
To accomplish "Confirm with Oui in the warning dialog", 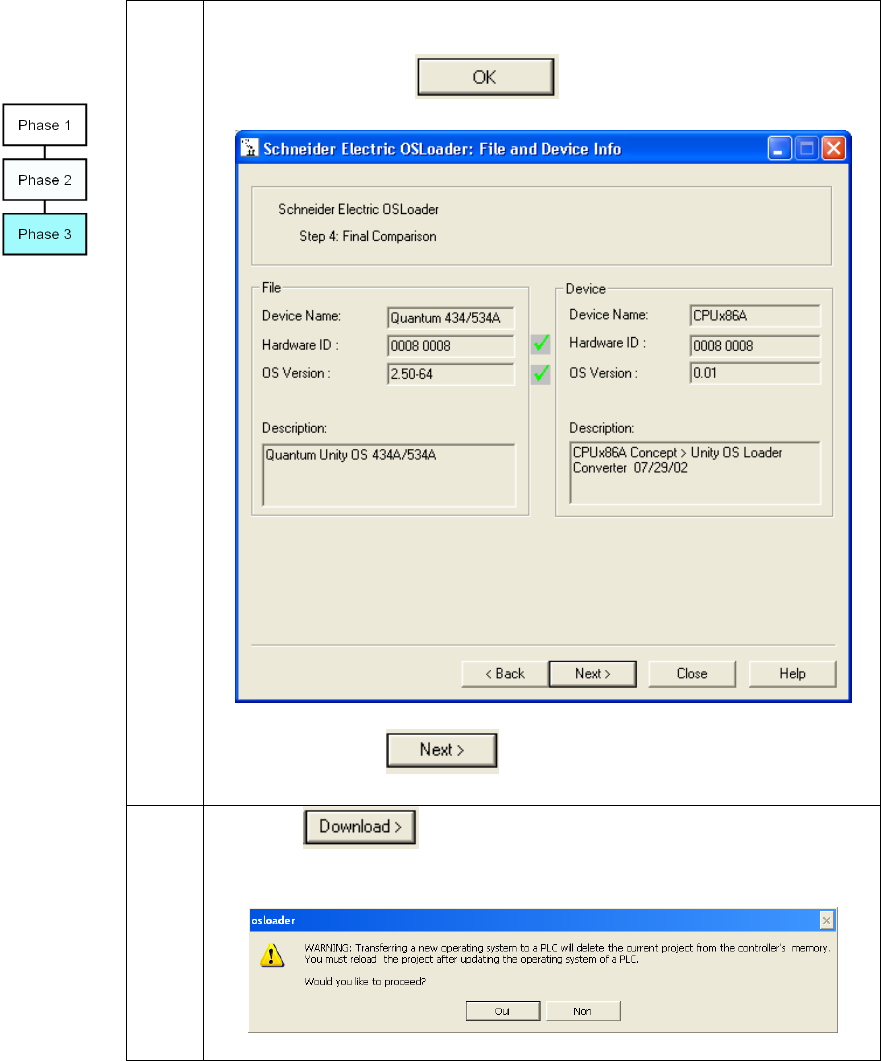I will click(503, 1011).
